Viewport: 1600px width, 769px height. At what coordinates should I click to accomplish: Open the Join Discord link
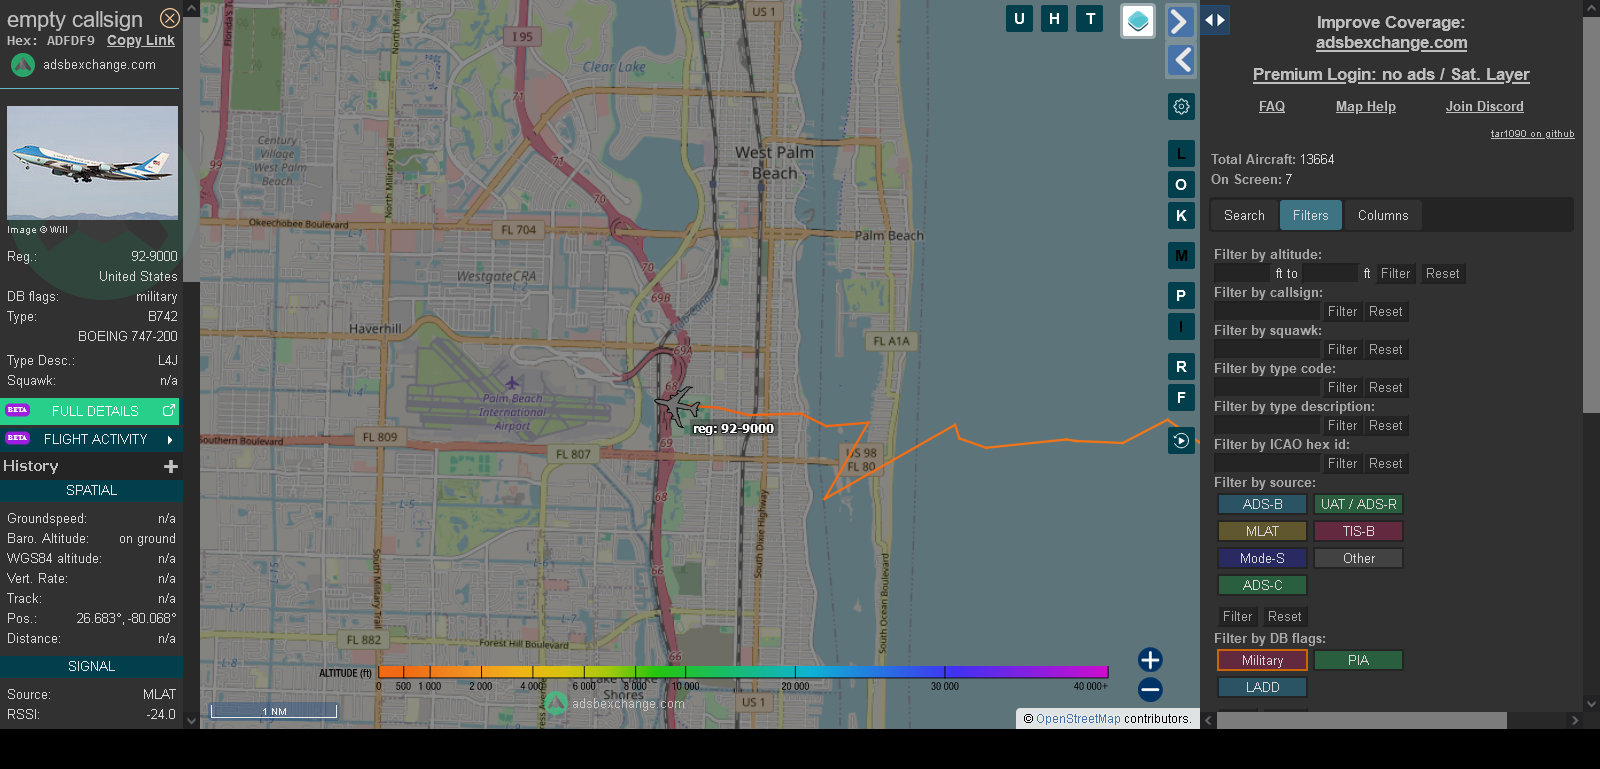point(1485,106)
